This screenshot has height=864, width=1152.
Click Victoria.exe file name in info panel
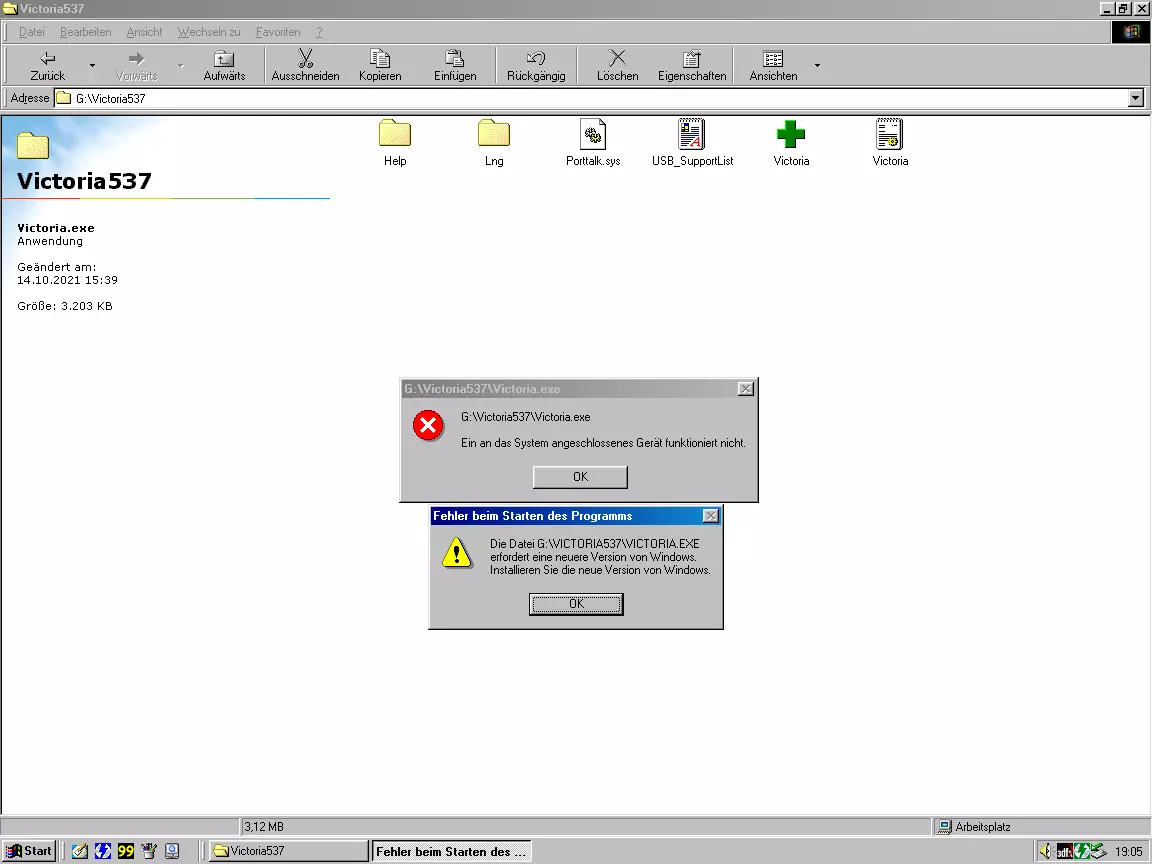(56, 228)
